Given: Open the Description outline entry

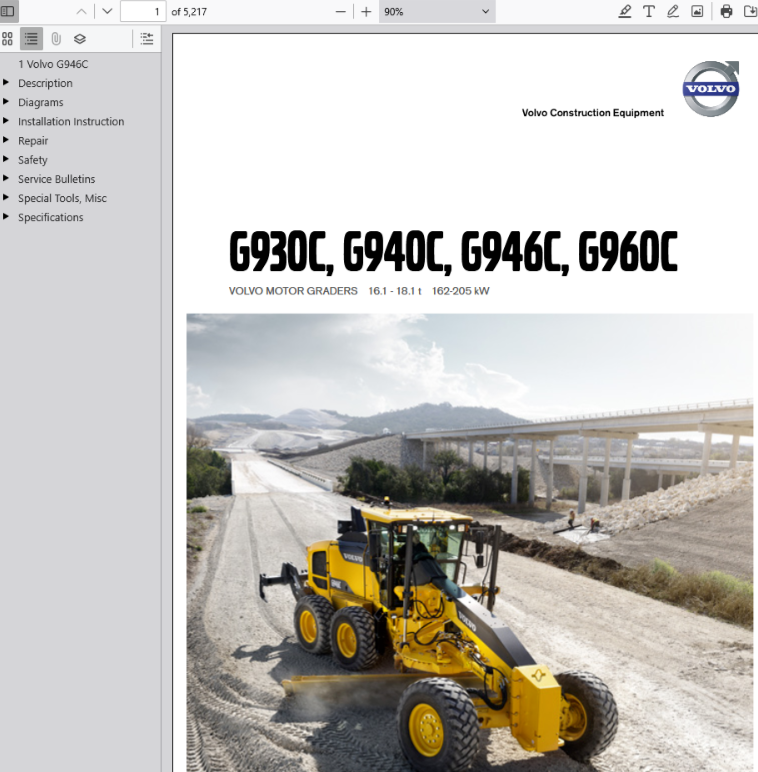Looking at the screenshot, I should point(45,83).
